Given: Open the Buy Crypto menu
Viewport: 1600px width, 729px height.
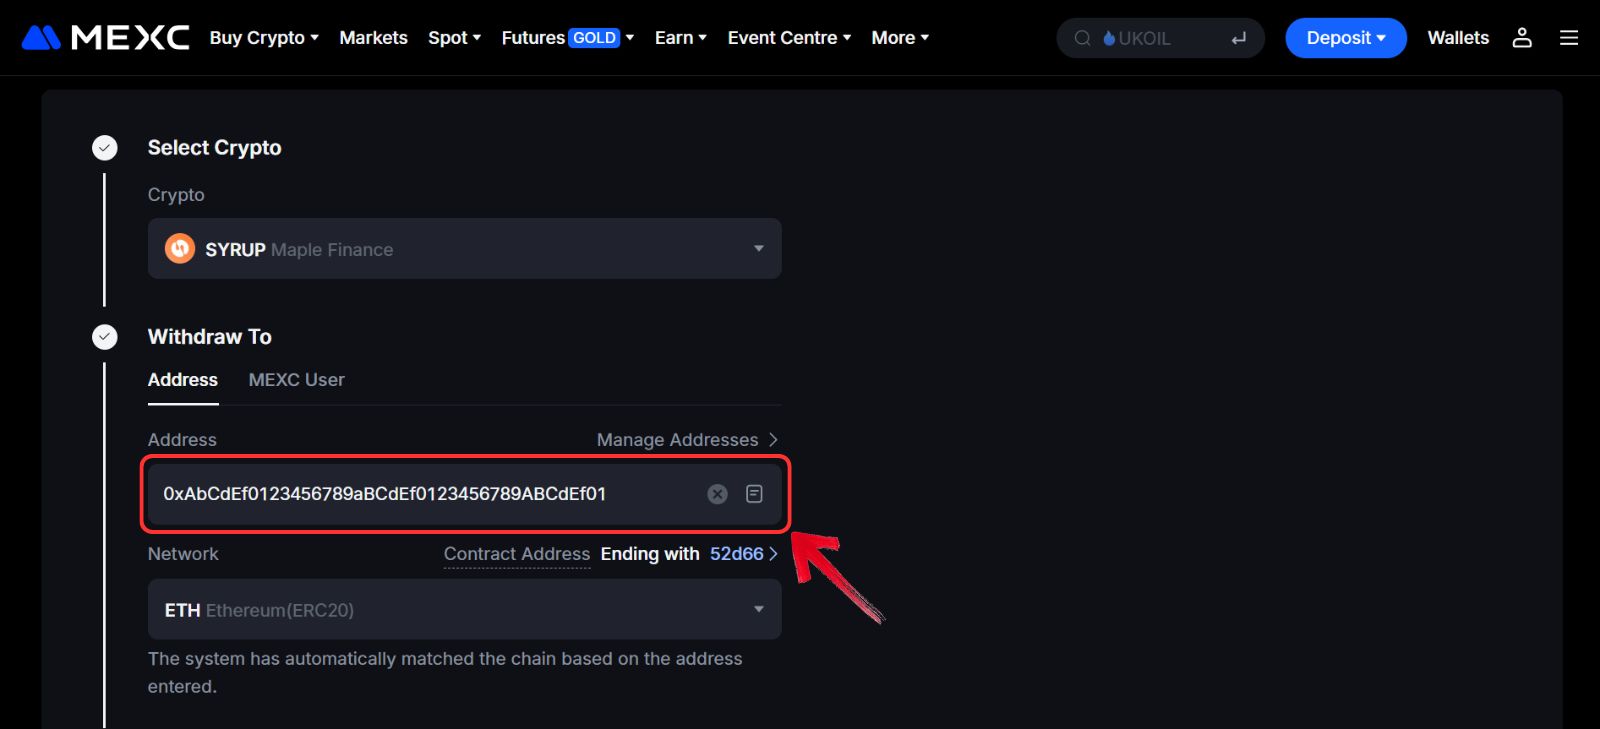Looking at the screenshot, I should click(x=264, y=38).
